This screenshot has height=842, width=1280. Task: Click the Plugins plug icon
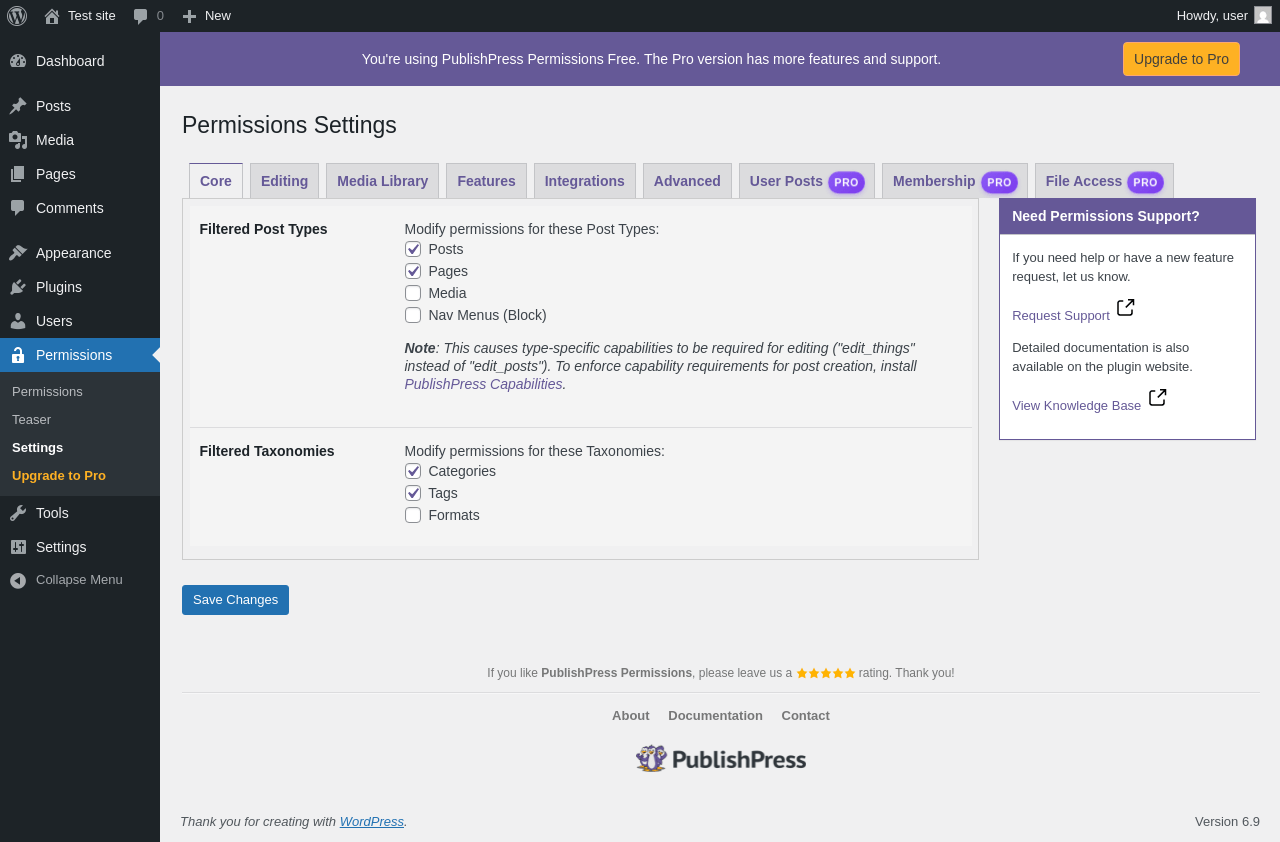point(18,287)
